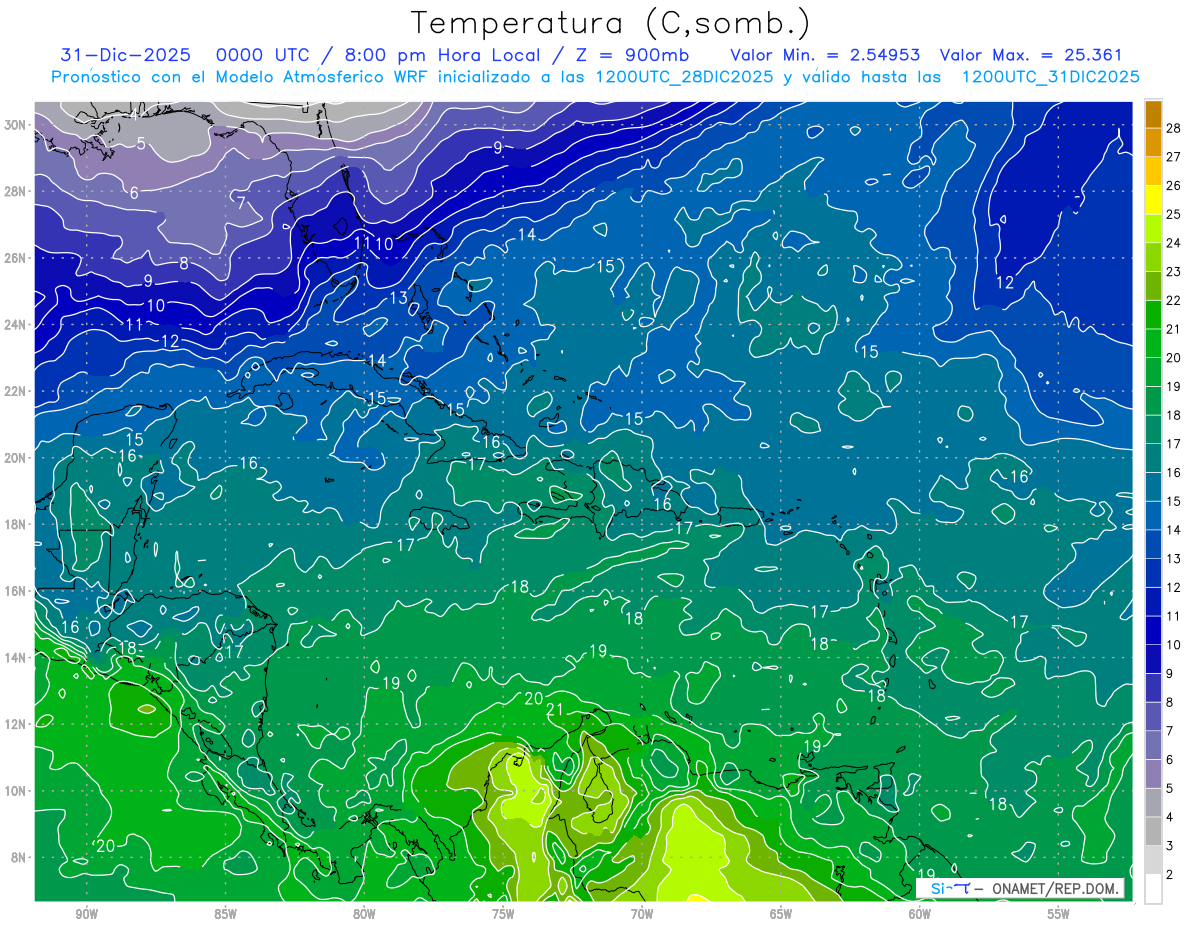
Task: Click "Valor Min. = 2.54953" text
Action: pyautogui.click(x=826, y=55)
